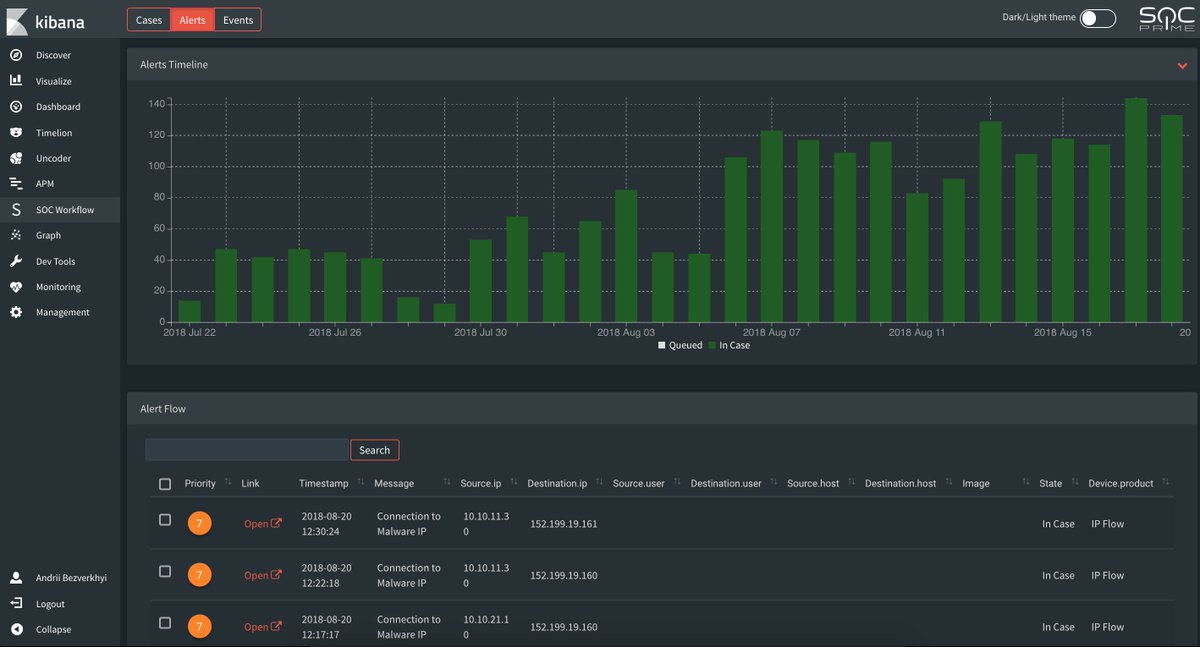Click inside the Alert Flow search field
Viewport: 1200px width, 647px height.
click(x=246, y=450)
